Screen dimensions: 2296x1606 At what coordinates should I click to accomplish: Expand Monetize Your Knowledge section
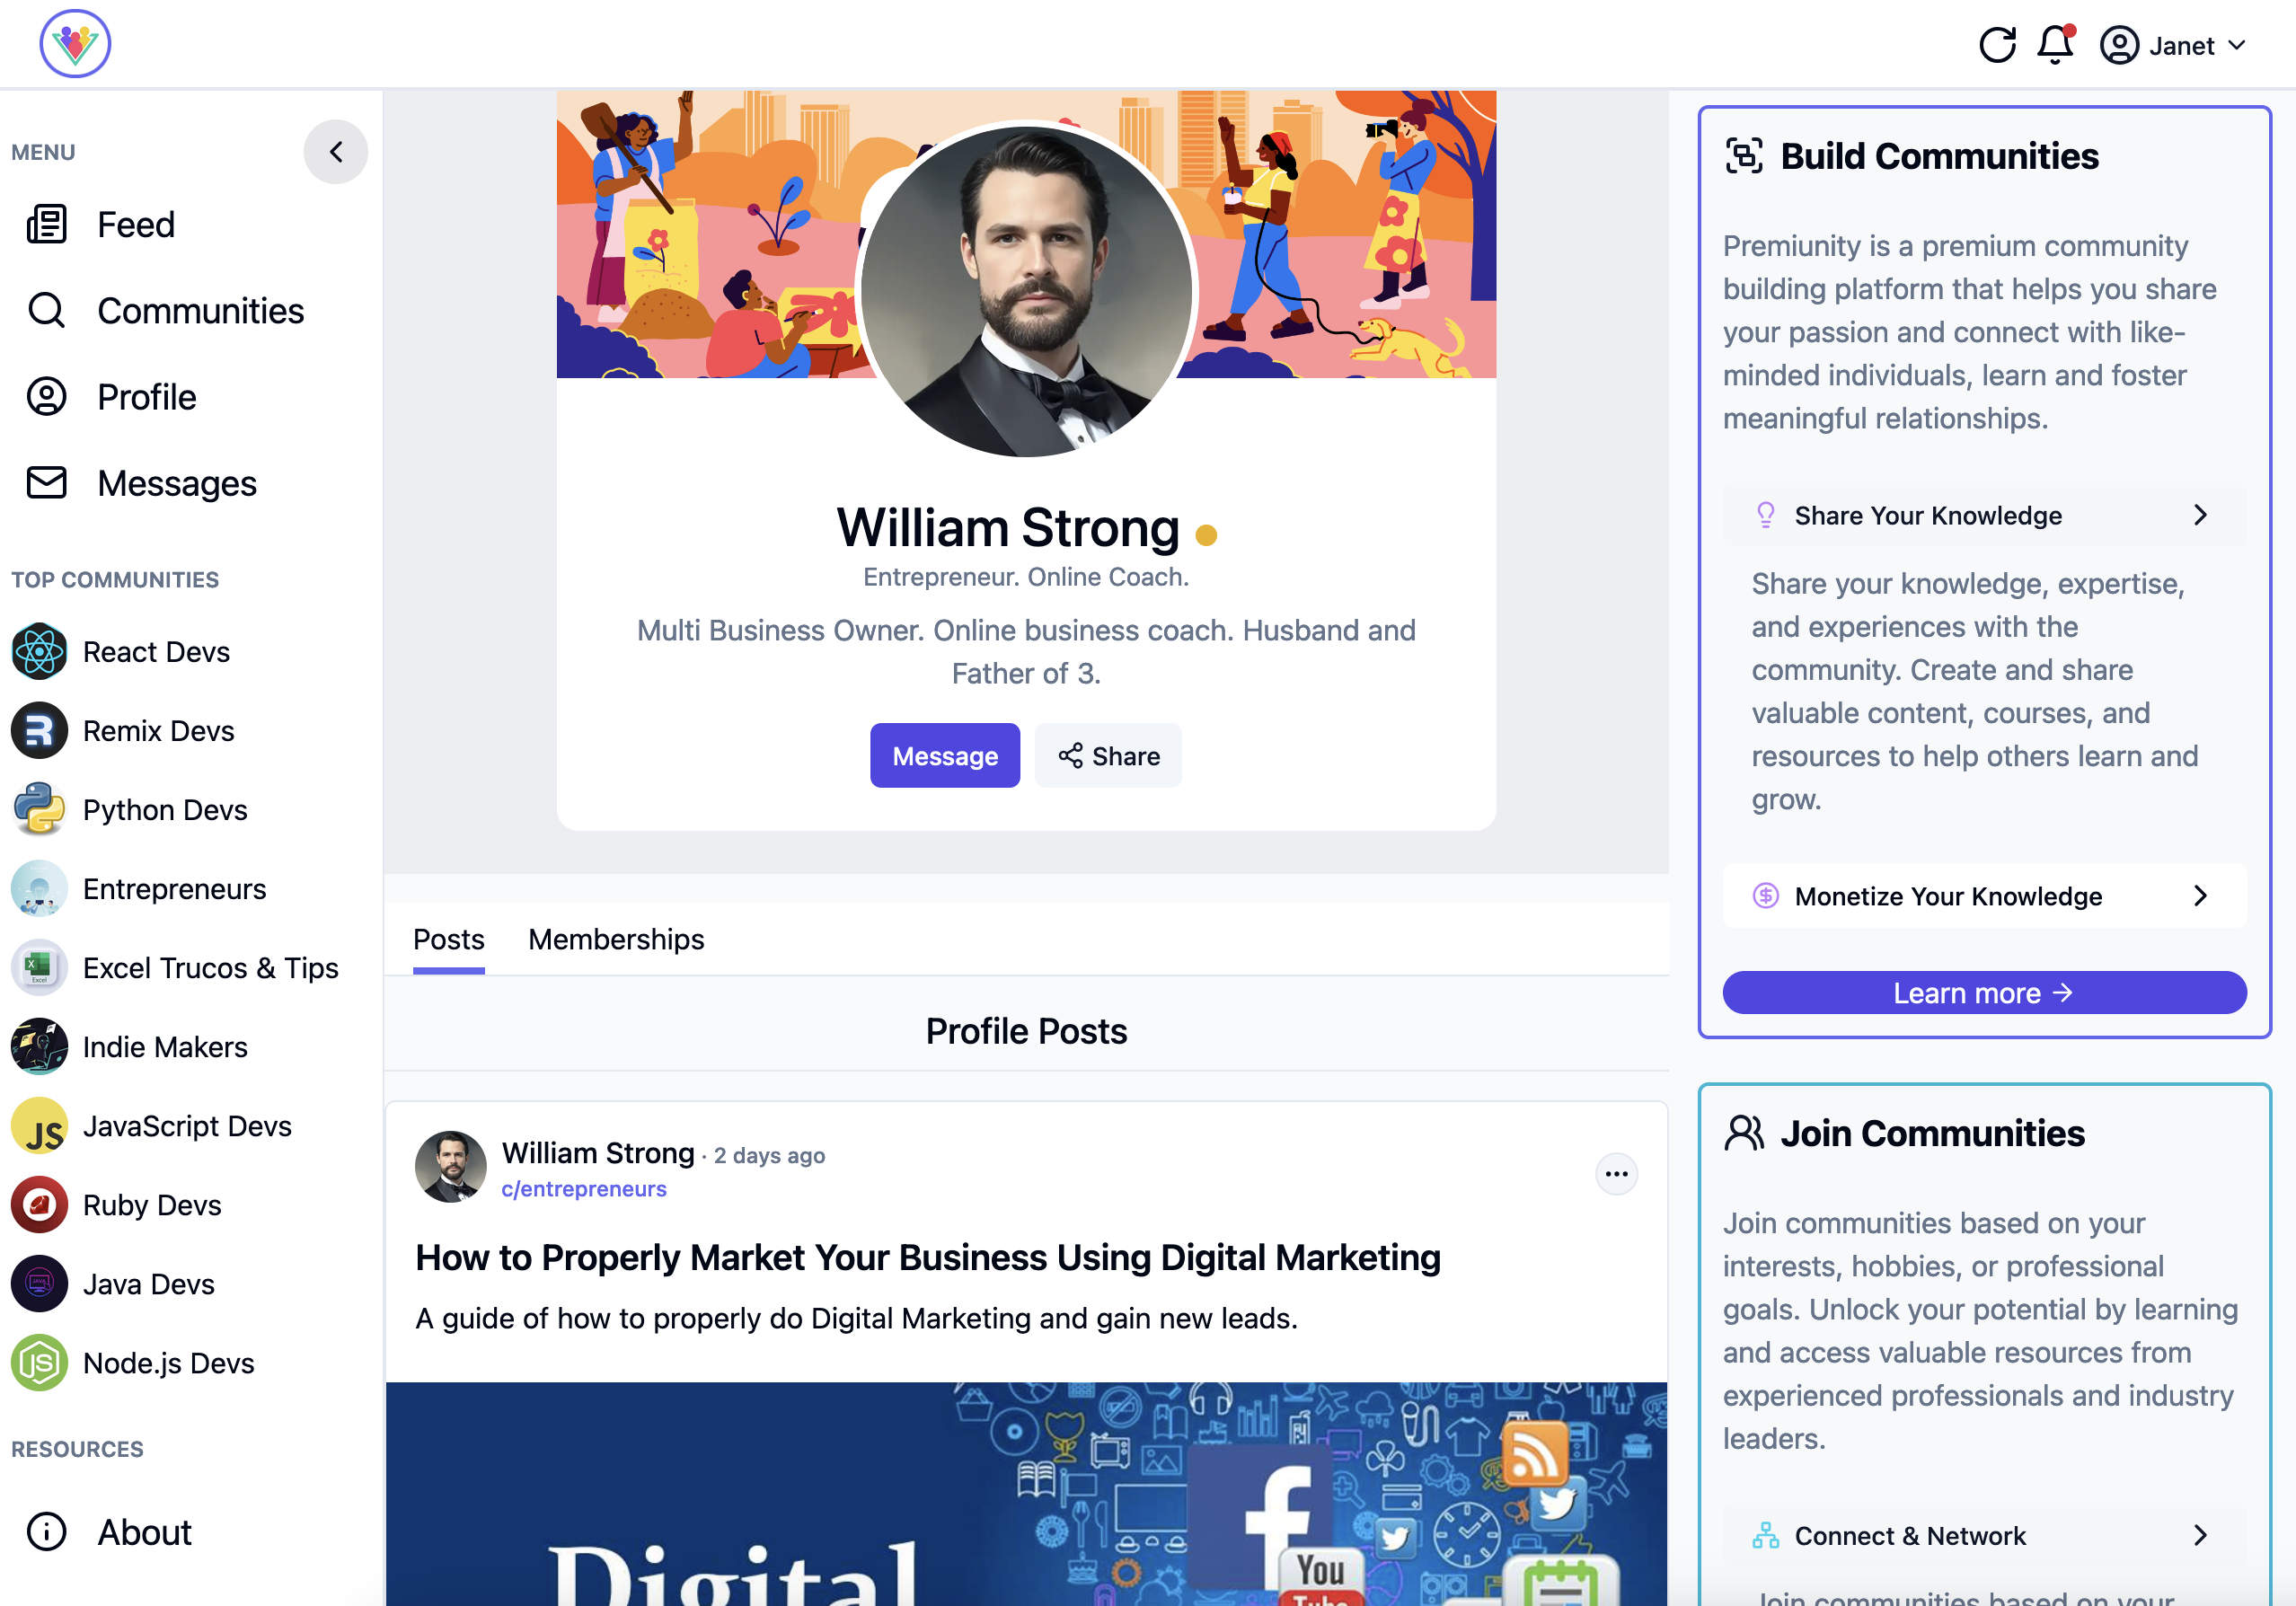(1984, 896)
